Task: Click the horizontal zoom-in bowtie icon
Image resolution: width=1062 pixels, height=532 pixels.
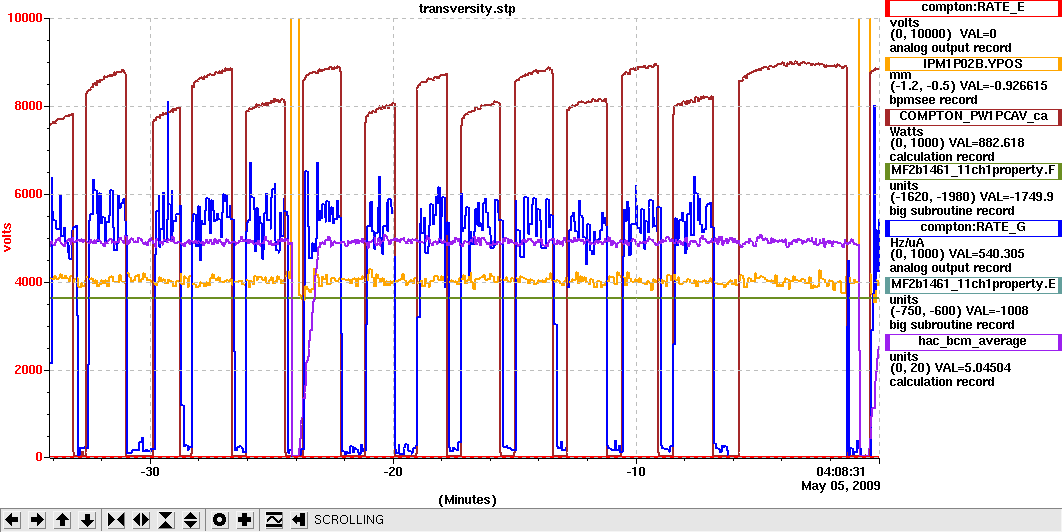Action: point(116,520)
